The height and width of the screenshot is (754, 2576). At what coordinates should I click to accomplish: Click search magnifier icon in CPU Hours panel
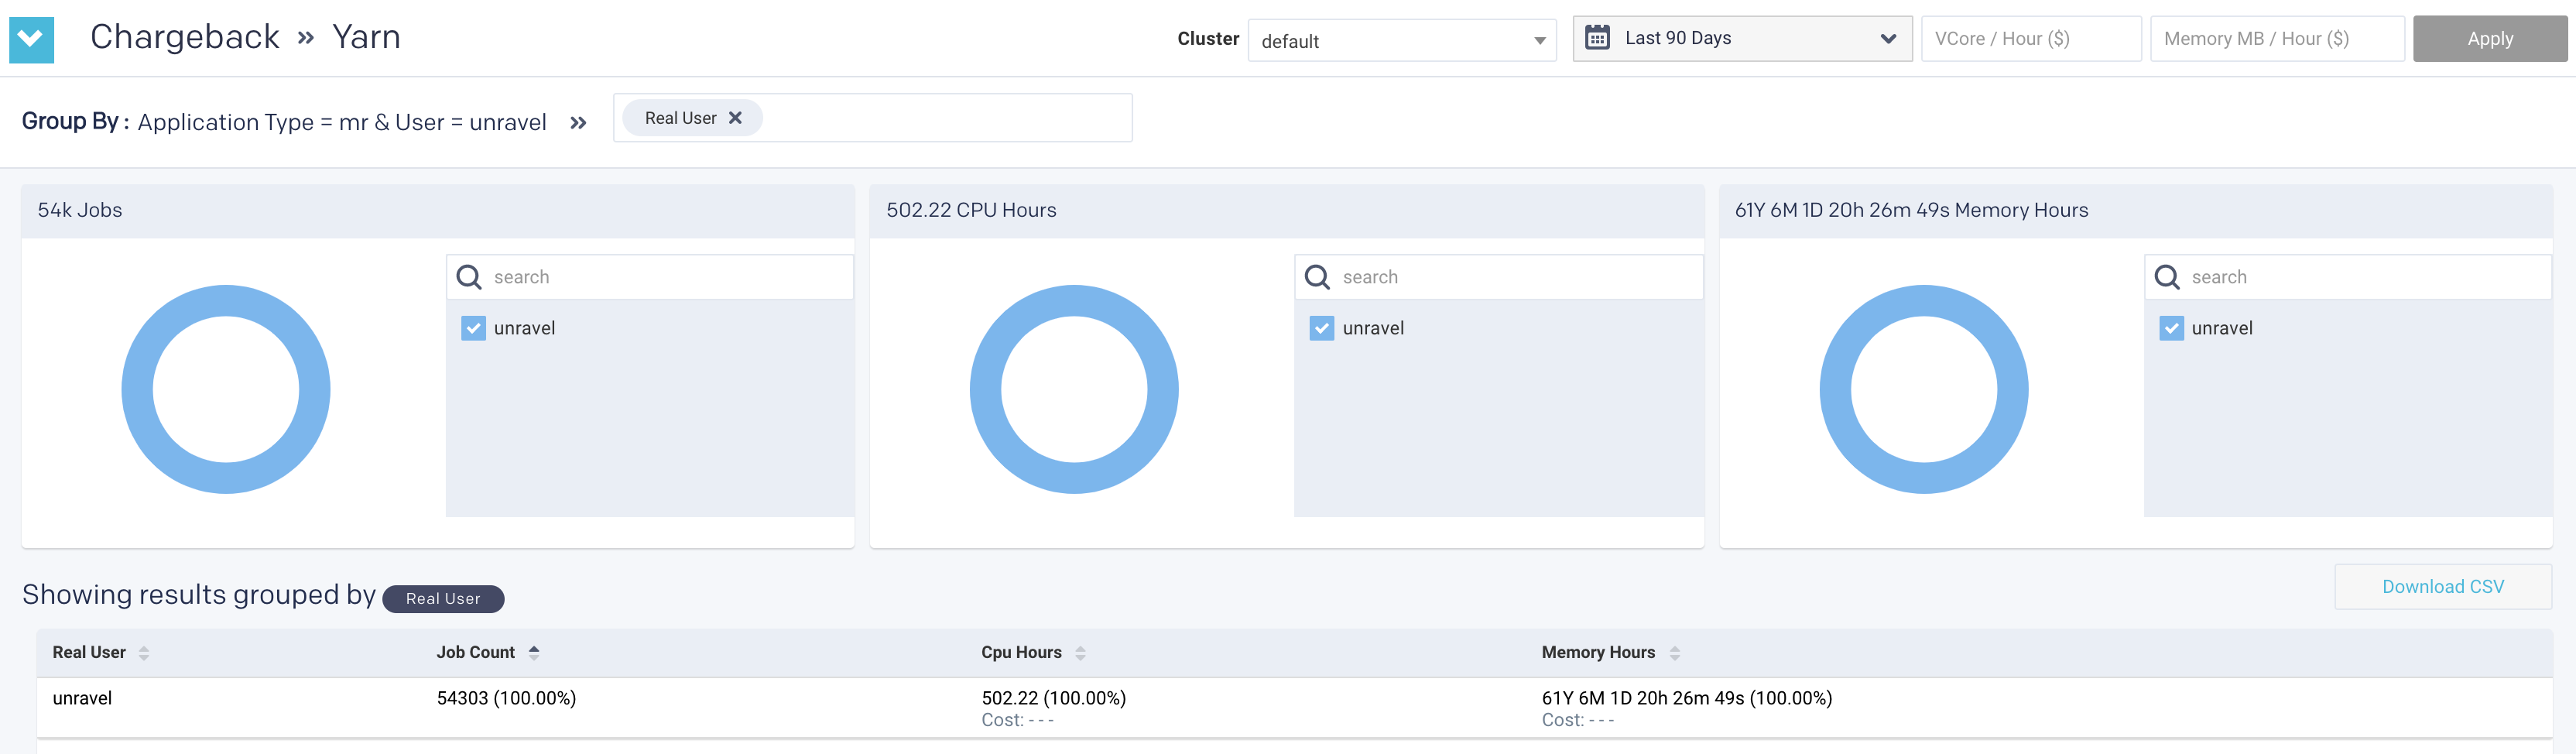click(x=1317, y=277)
